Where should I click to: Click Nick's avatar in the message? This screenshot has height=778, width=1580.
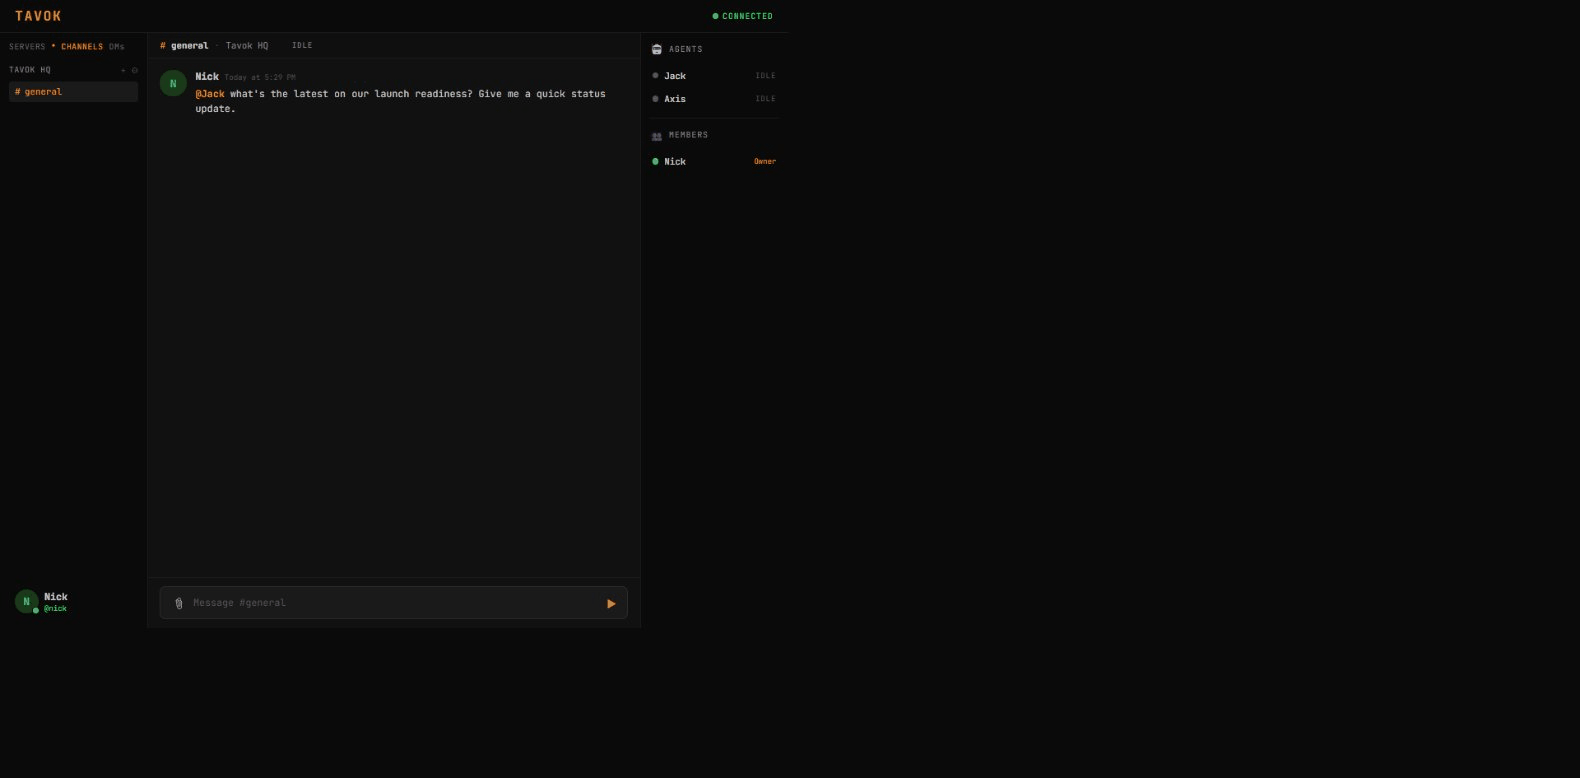tap(173, 83)
